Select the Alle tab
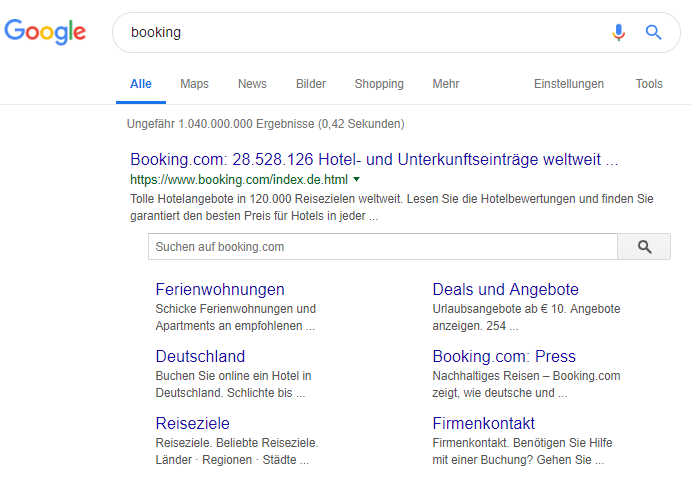The width and height of the screenshot is (691, 494). coord(141,84)
